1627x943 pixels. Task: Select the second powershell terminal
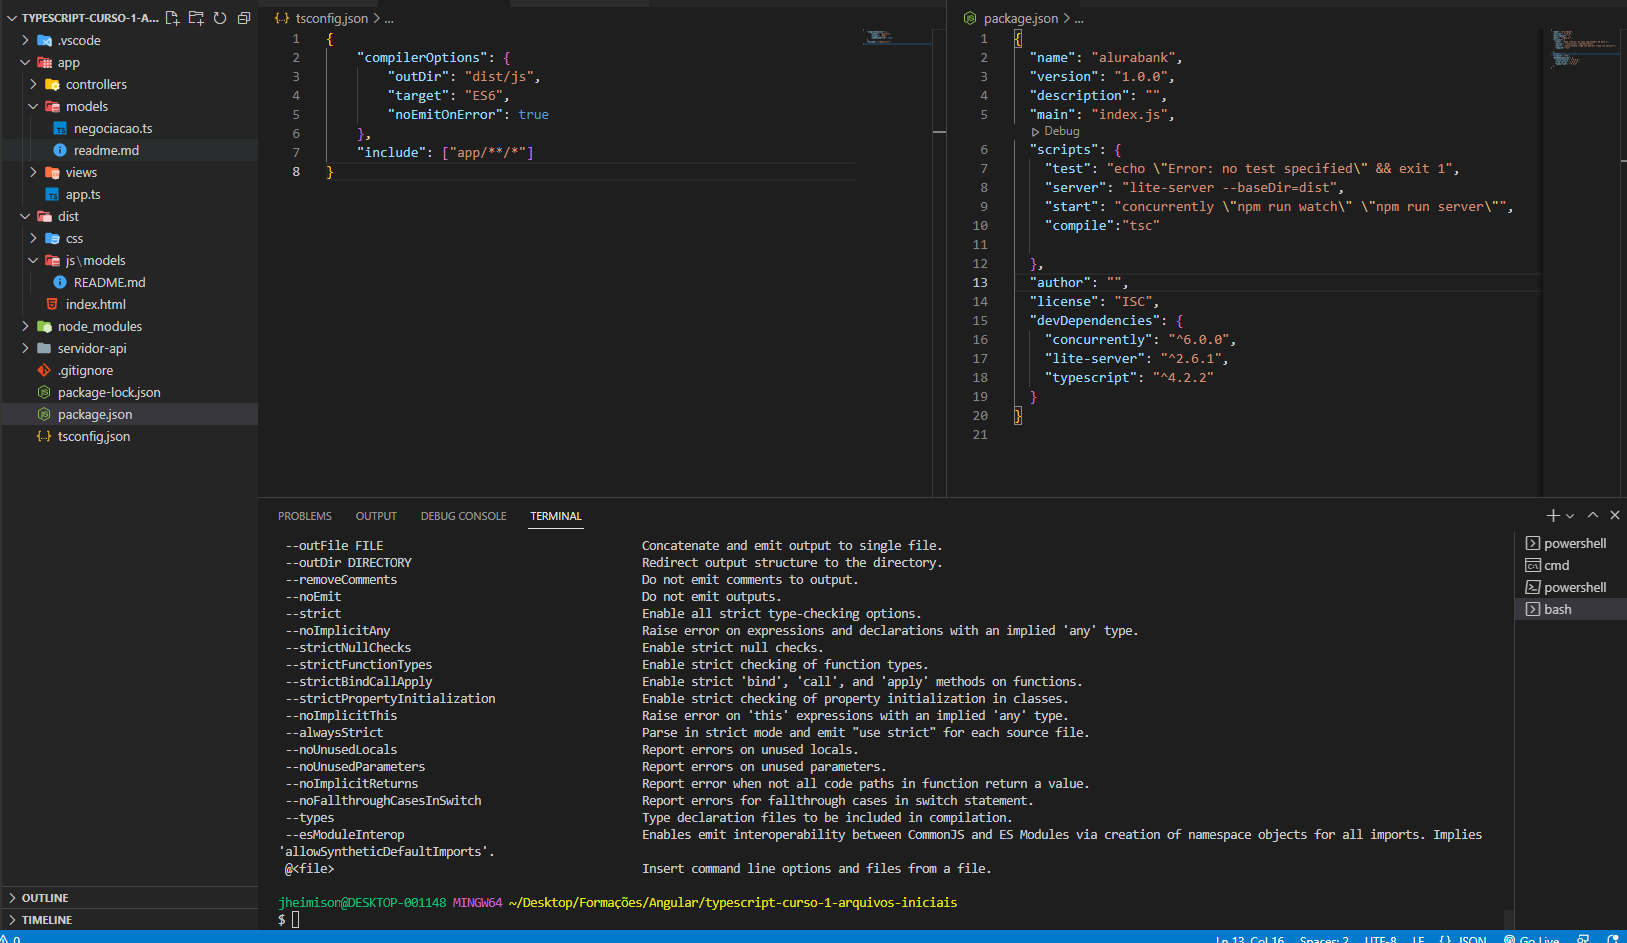tap(1571, 587)
